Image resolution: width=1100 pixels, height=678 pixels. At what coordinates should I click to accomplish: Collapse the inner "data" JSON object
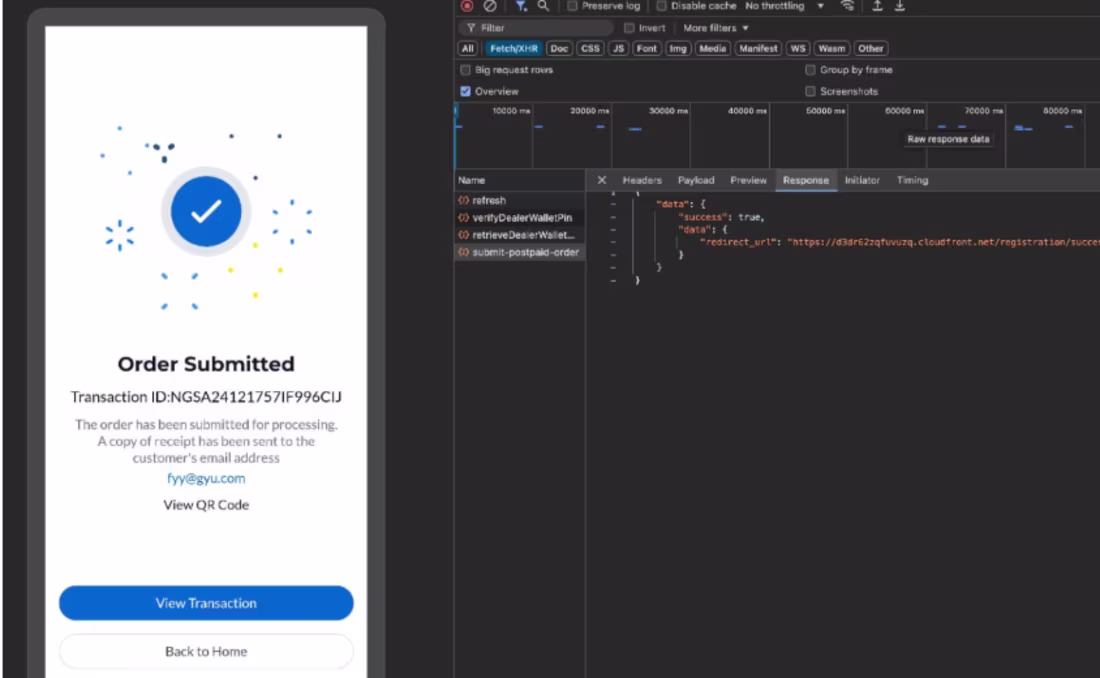(x=613, y=230)
